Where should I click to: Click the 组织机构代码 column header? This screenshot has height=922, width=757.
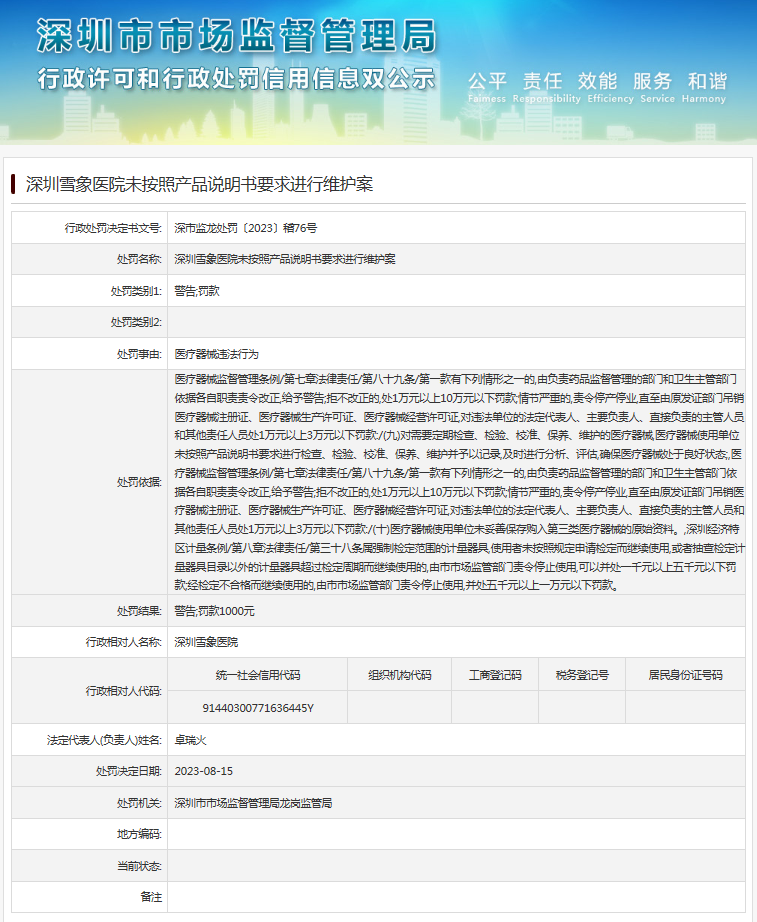click(x=399, y=675)
